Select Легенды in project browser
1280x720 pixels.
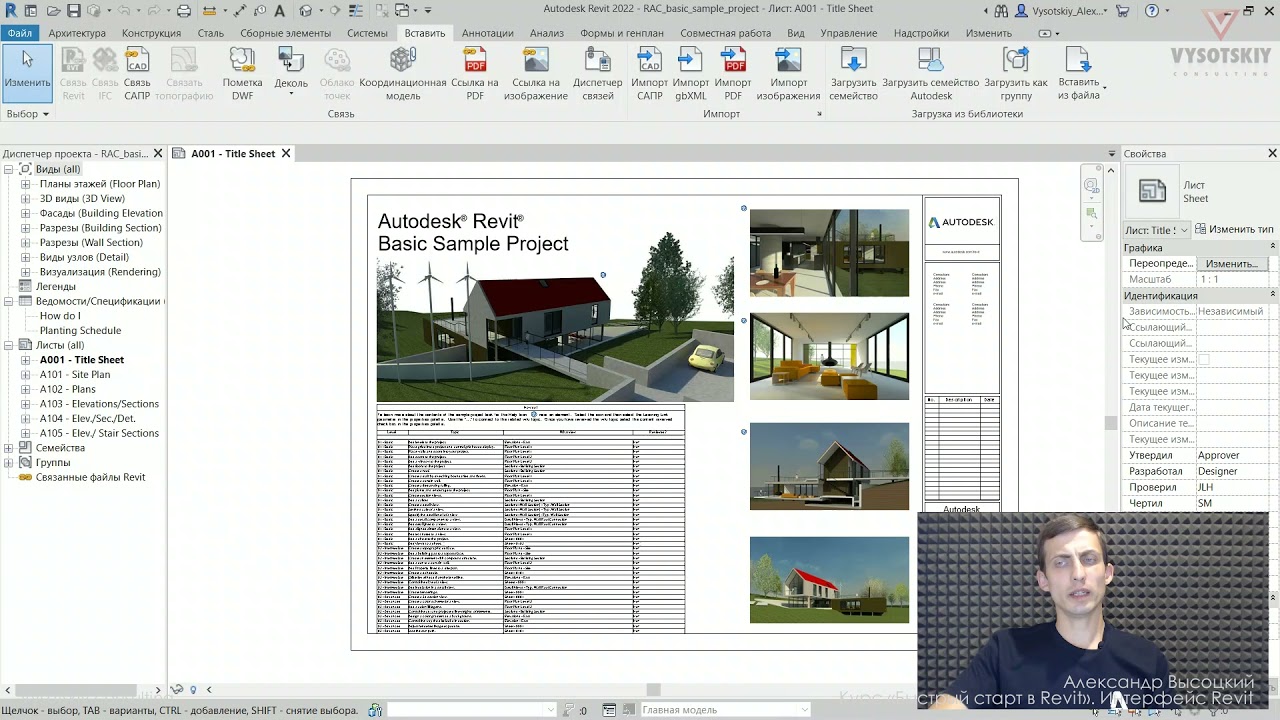tap(55, 287)
